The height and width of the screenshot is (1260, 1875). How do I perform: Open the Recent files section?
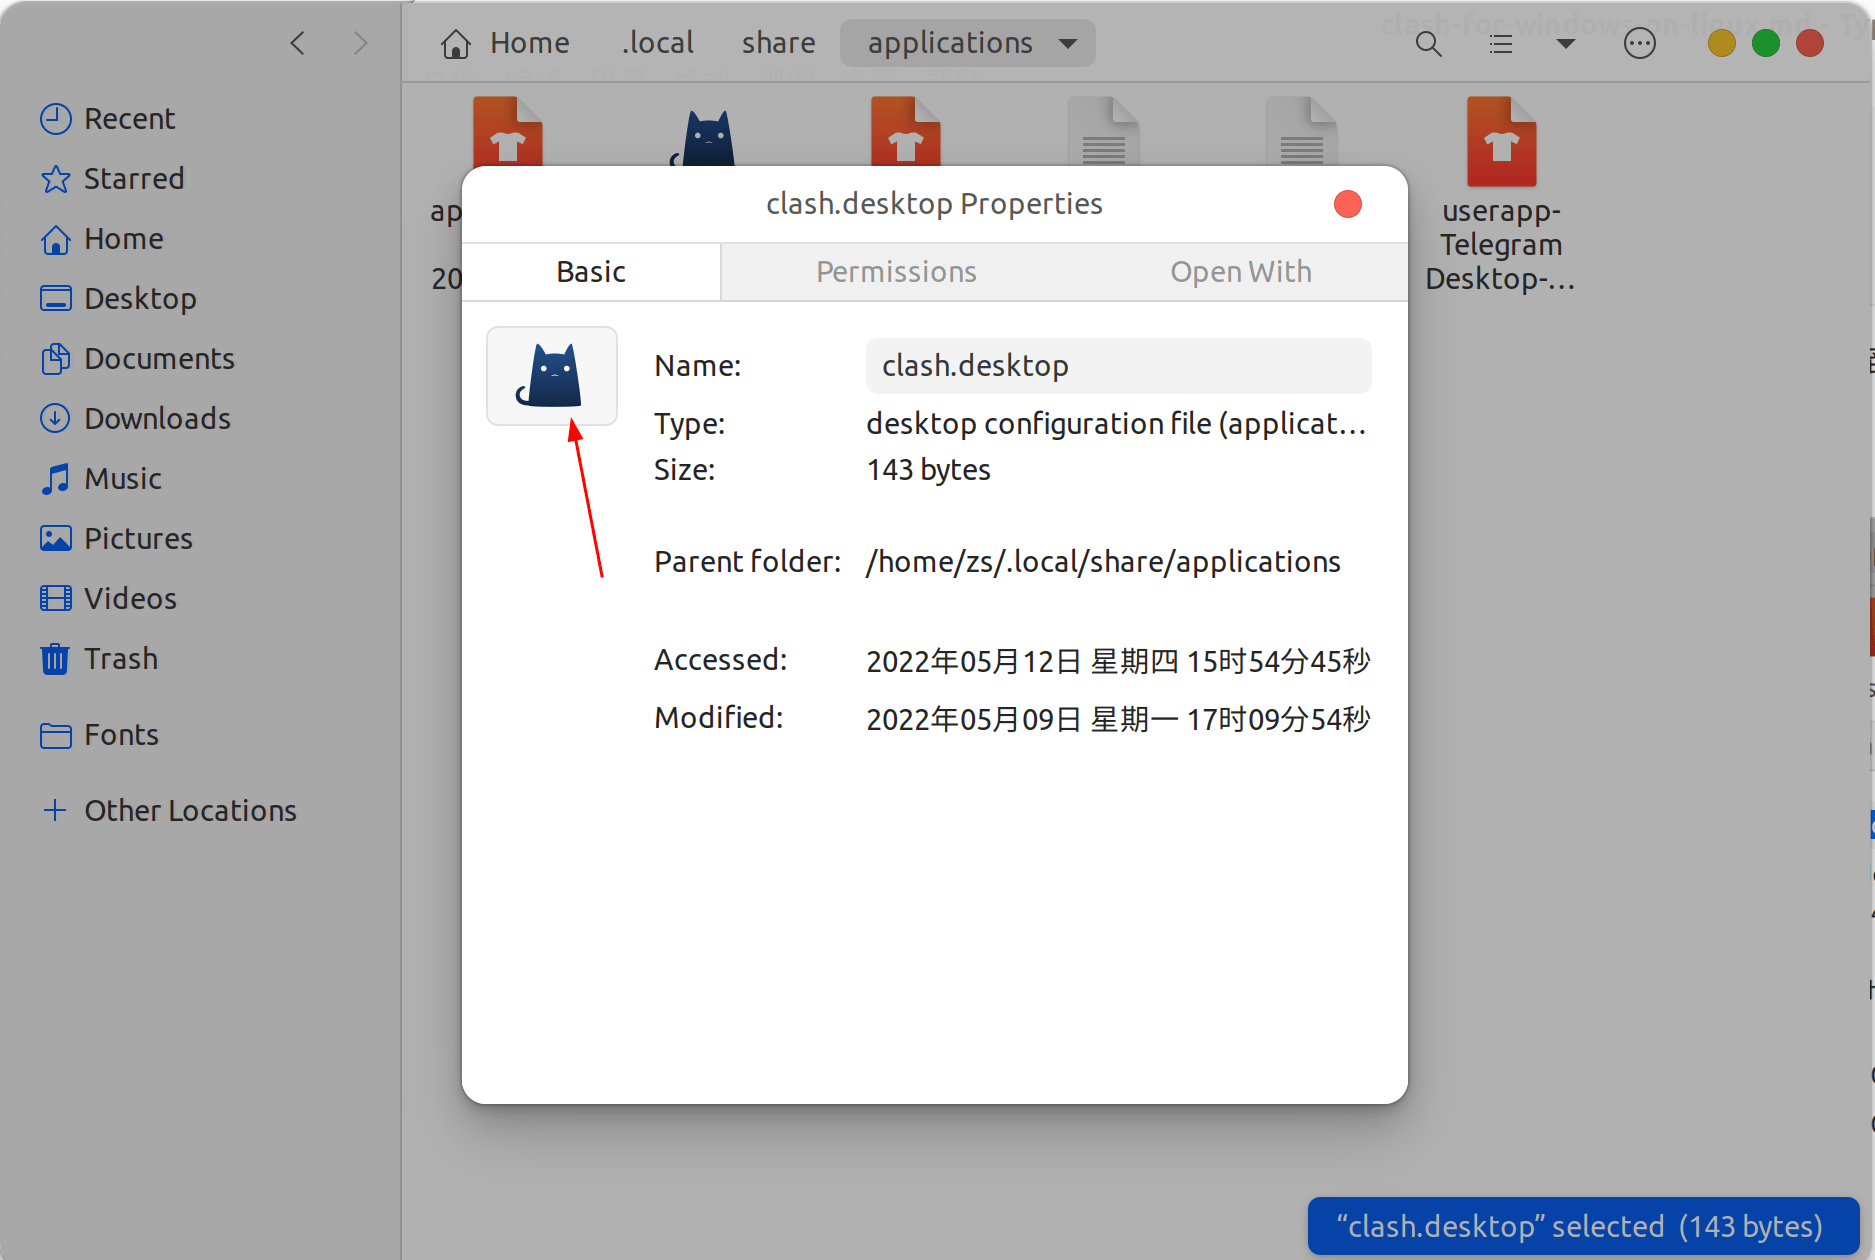[x=129, y=118]
